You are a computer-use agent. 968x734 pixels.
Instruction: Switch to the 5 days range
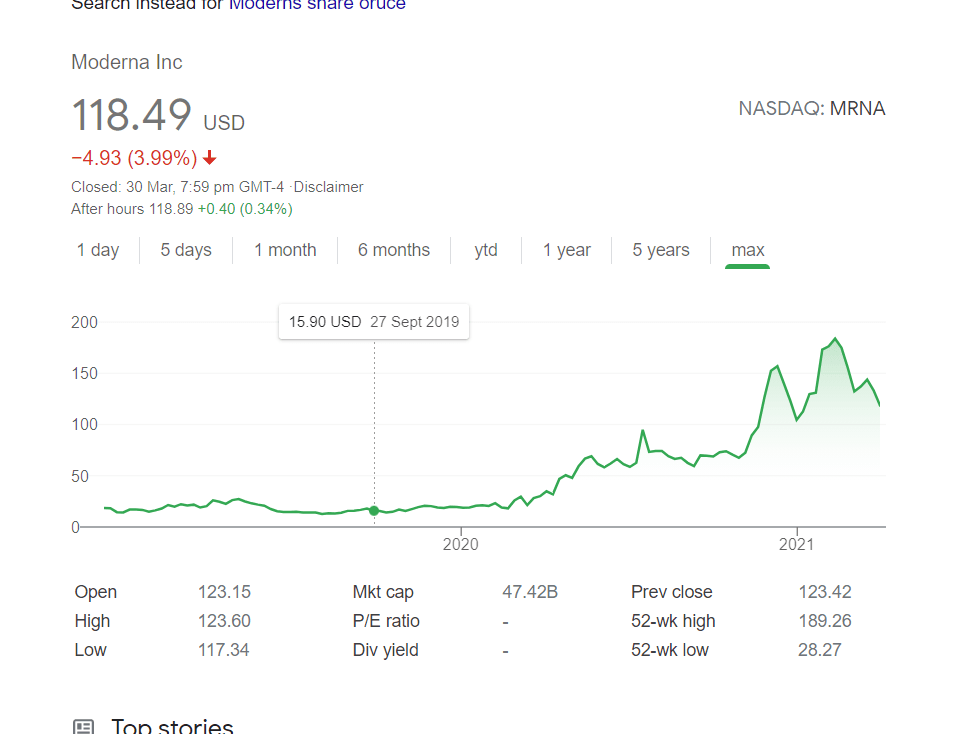[186, 250]
